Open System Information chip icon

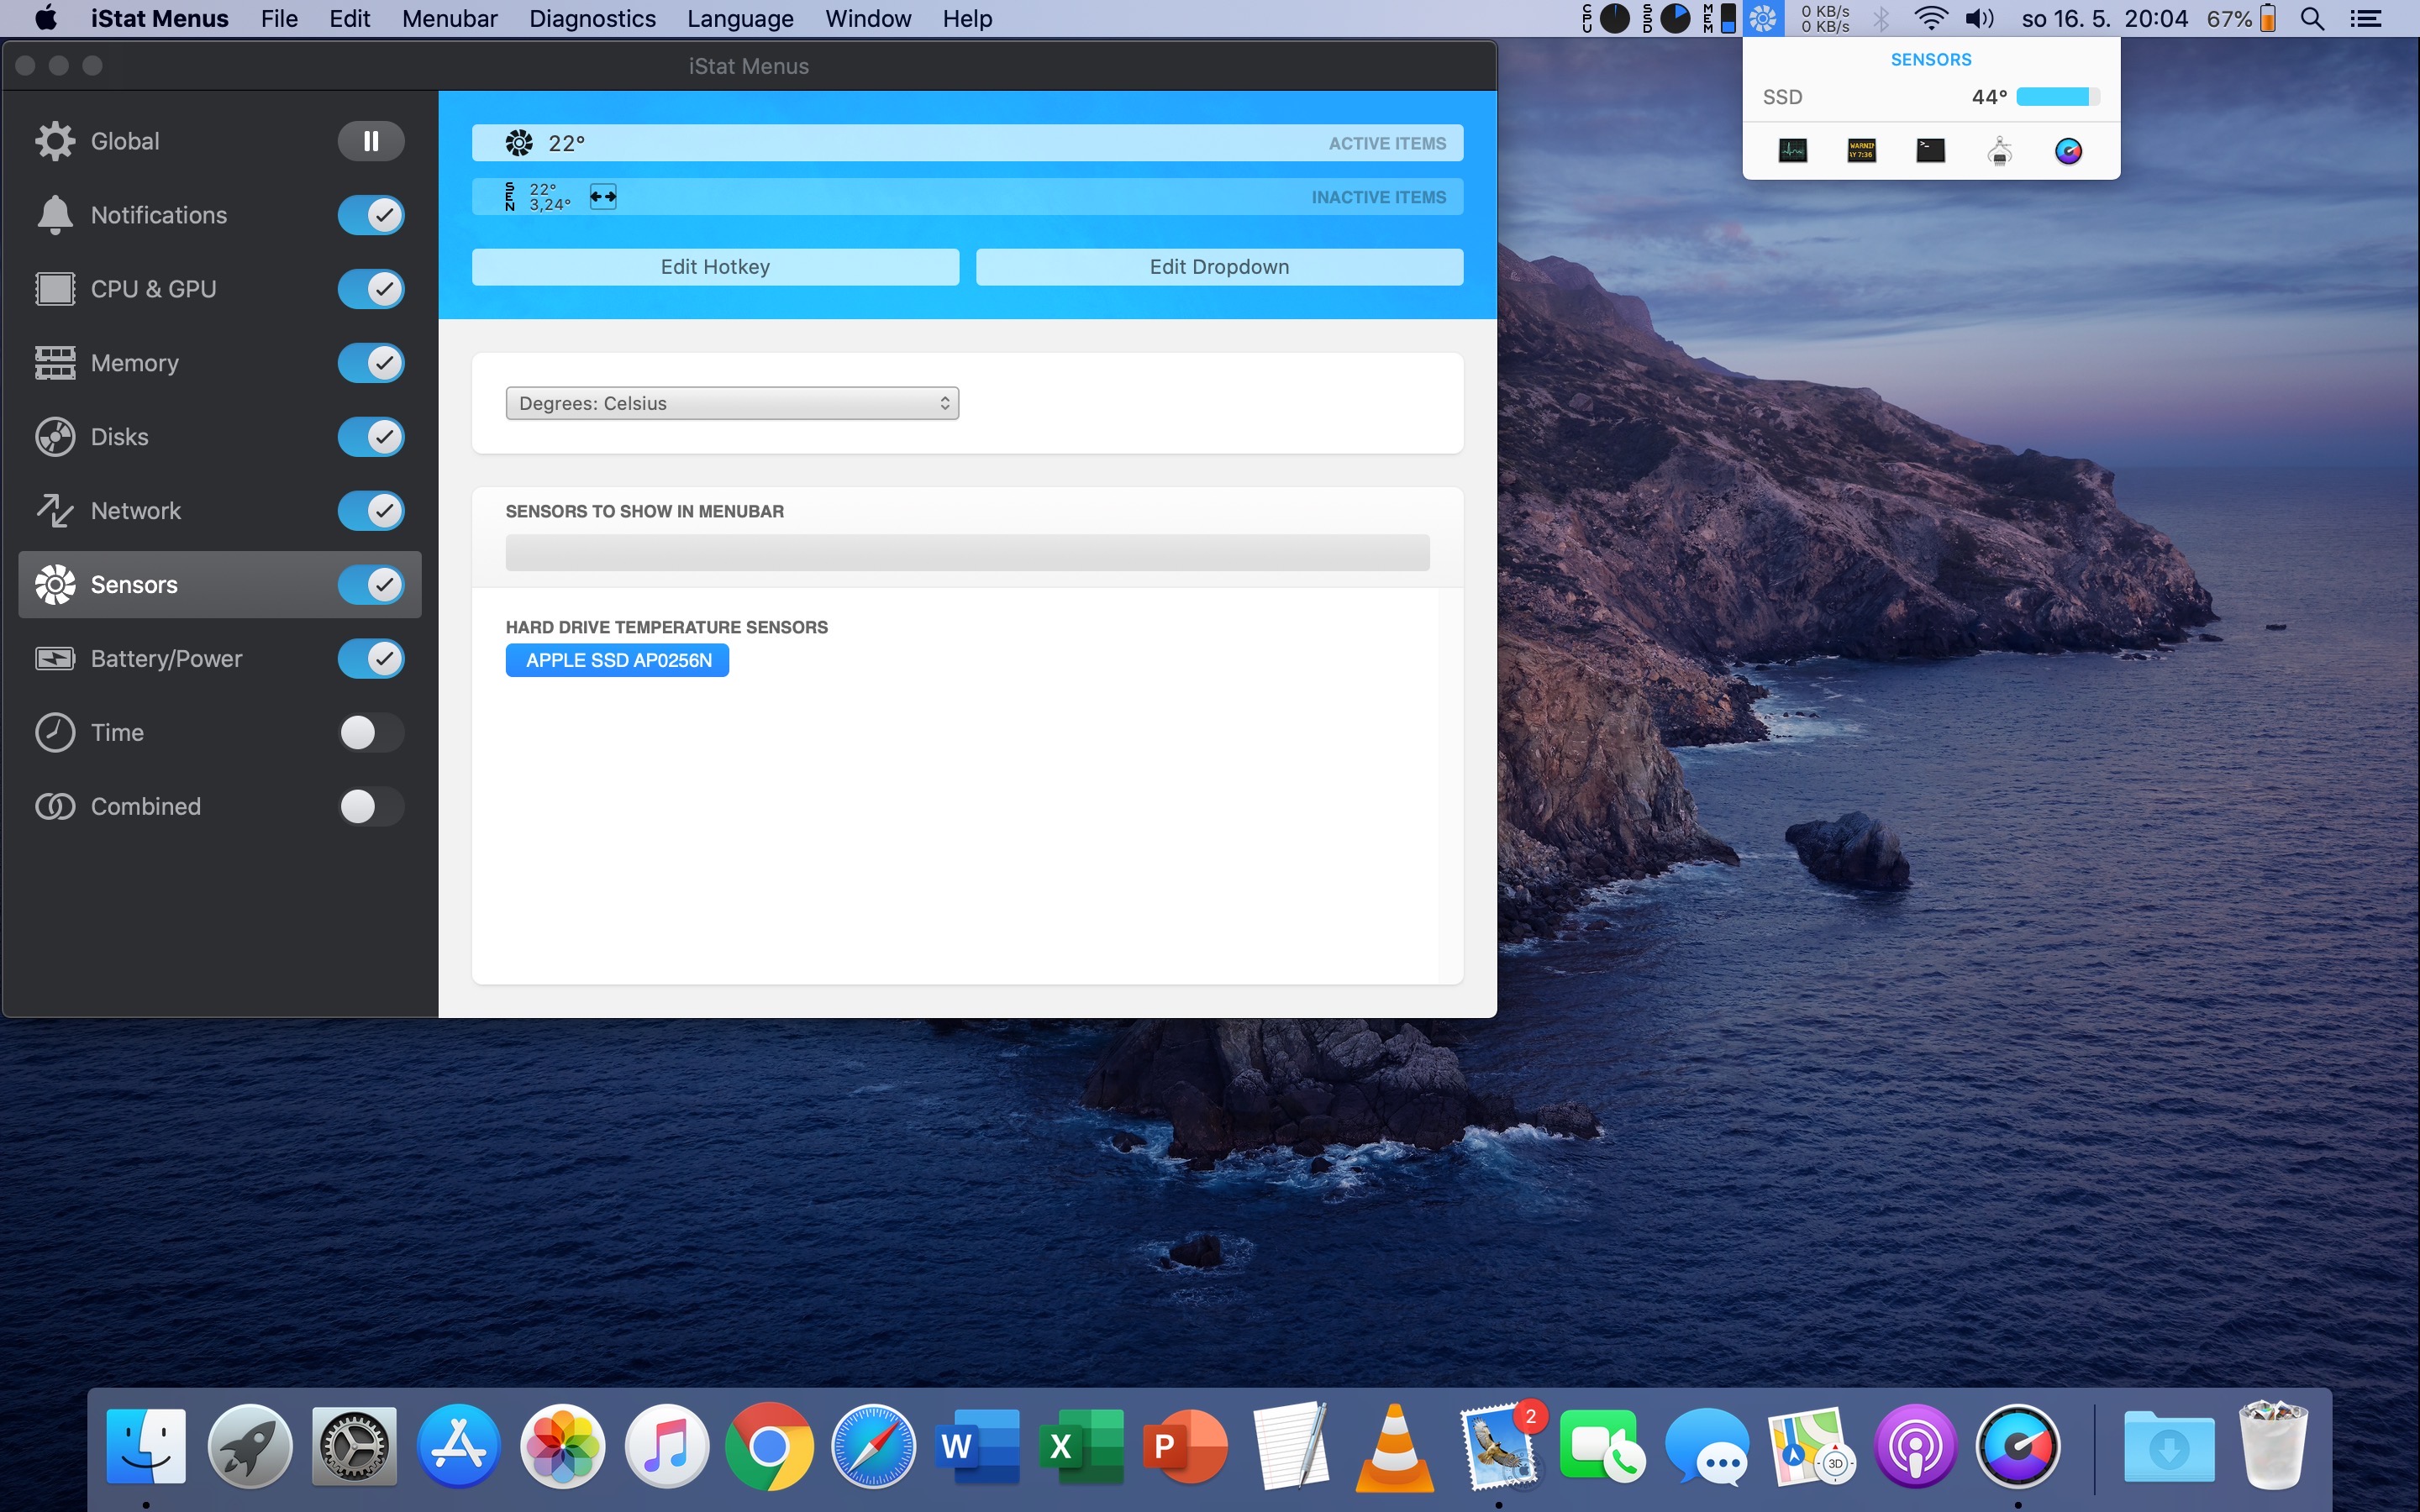1999,151
